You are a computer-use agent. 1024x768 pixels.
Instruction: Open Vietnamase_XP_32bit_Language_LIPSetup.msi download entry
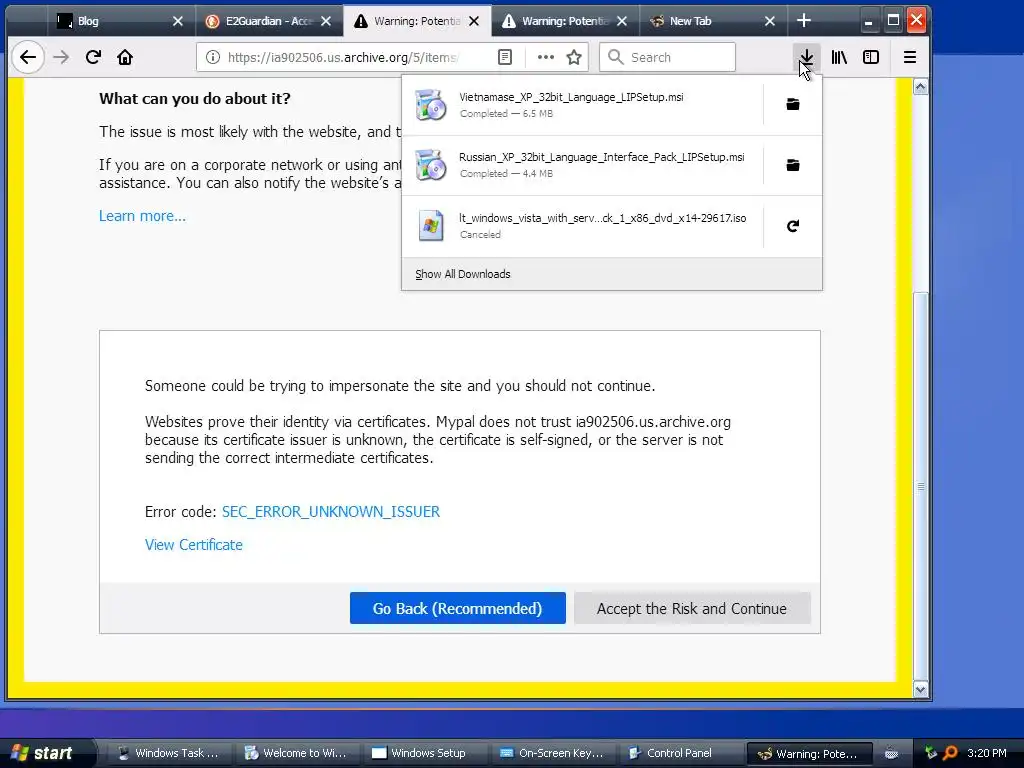click(x=583, y=105)
